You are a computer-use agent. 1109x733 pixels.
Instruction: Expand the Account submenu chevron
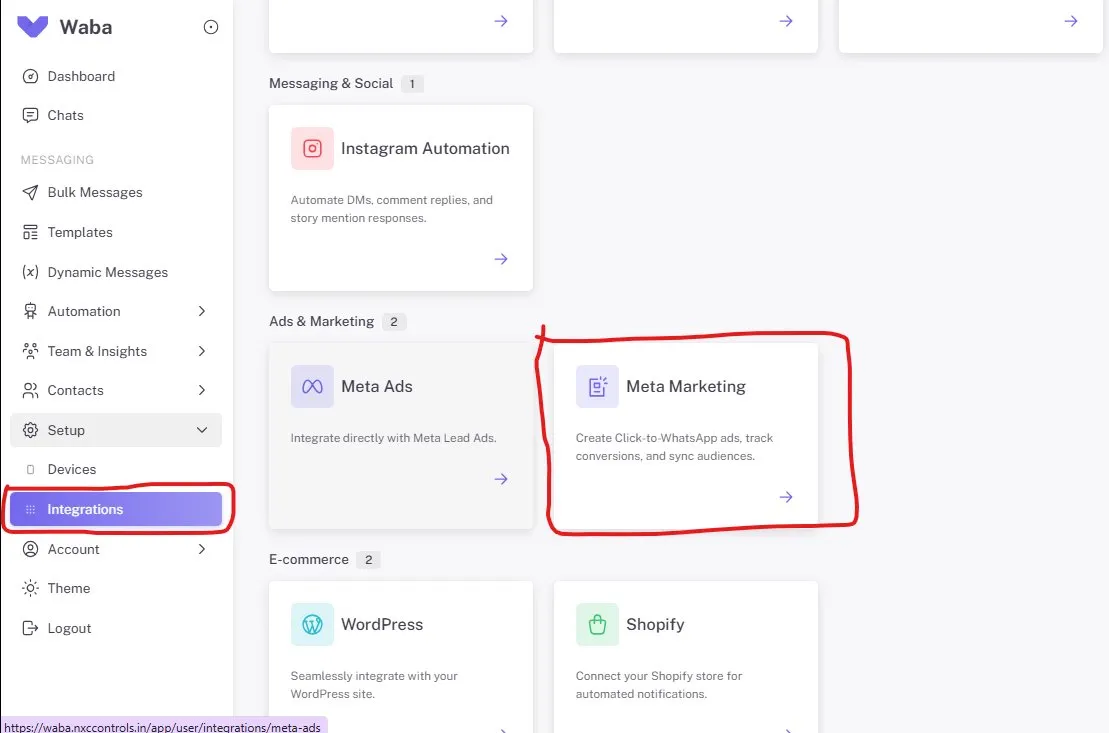point(202,549)
